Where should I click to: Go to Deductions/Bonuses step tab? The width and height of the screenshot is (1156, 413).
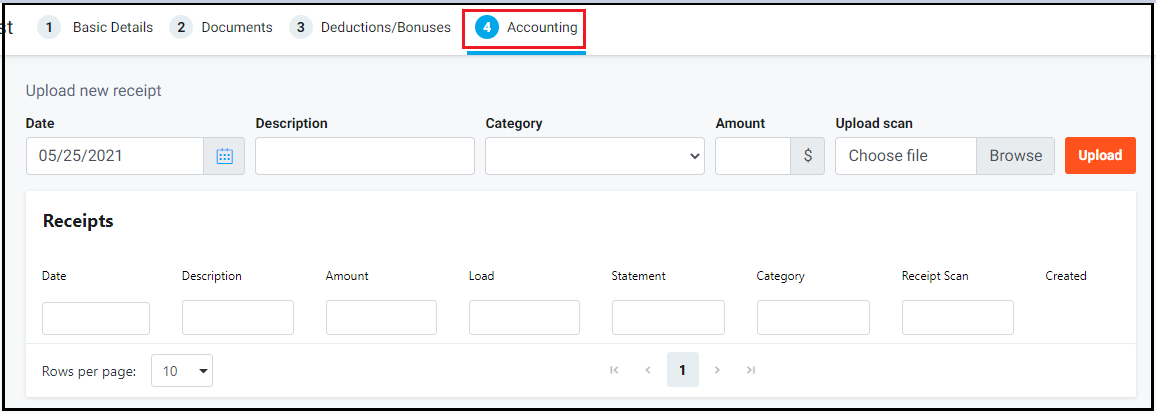tap(371, 27)
